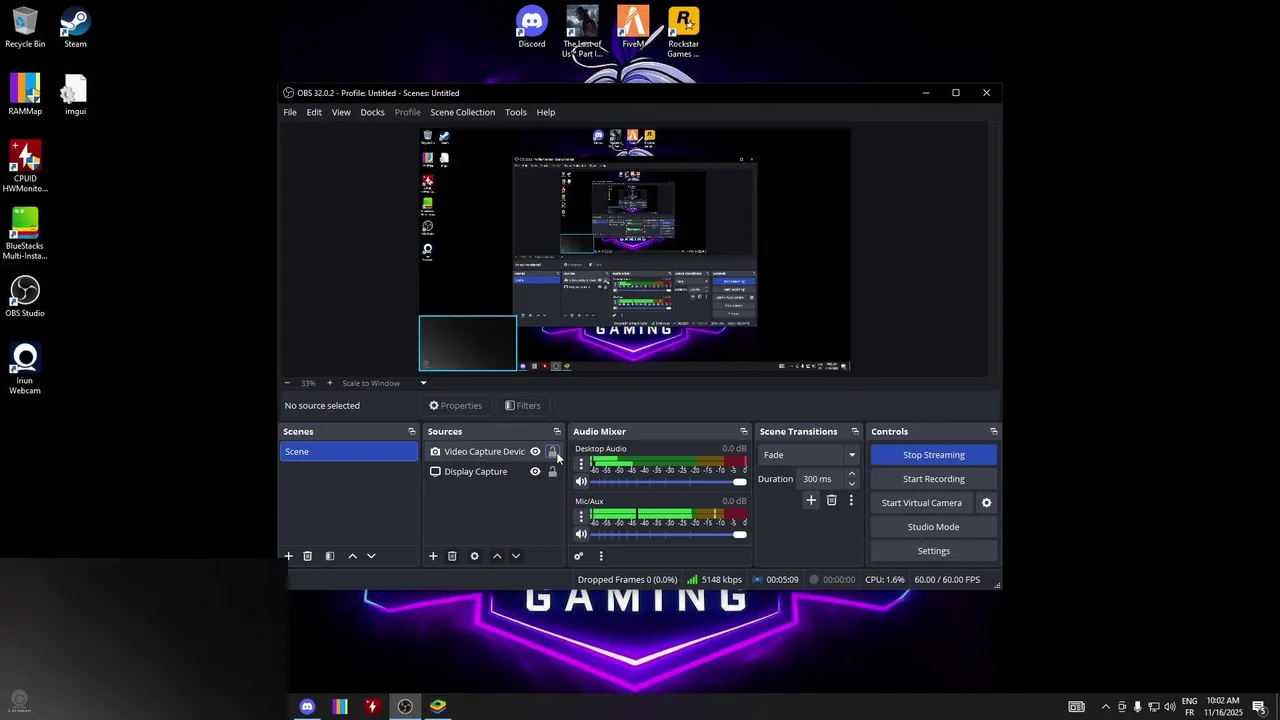Mute Mic/Aux speaker icon
The width and height of the screenshot is (1280, 720).
coord(581,534)
